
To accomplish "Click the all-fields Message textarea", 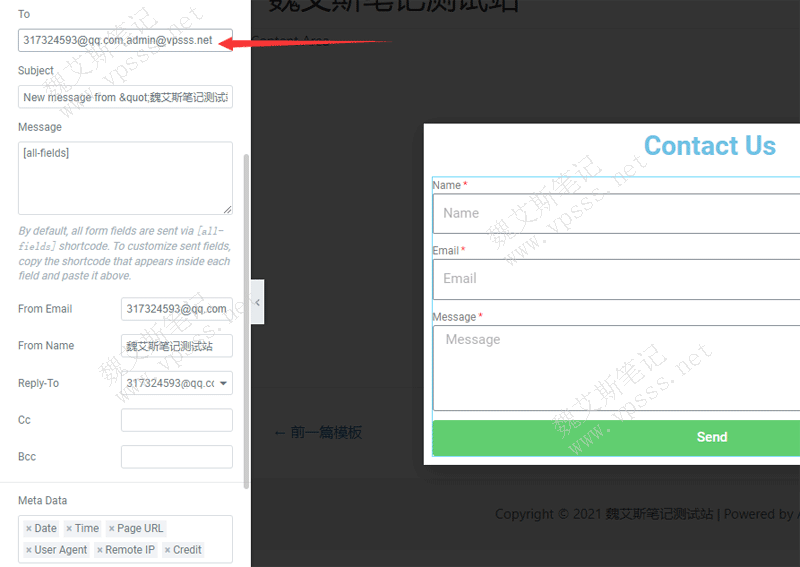I will (x=124, y=177).
